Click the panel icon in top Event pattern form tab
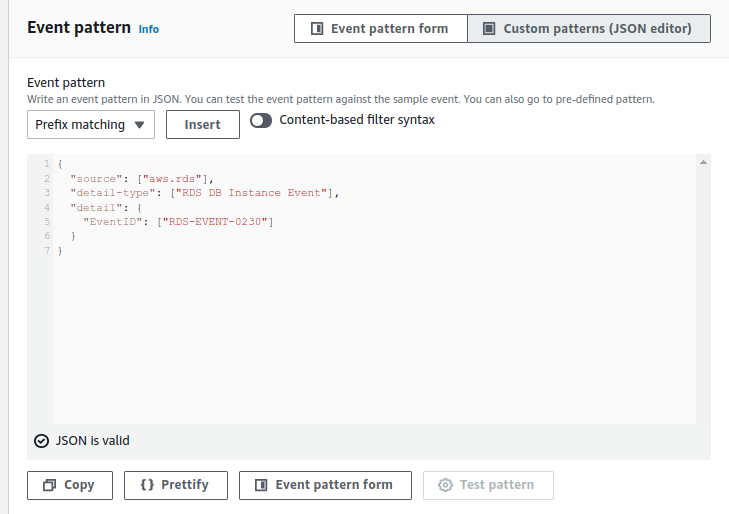 coord(317,29)
